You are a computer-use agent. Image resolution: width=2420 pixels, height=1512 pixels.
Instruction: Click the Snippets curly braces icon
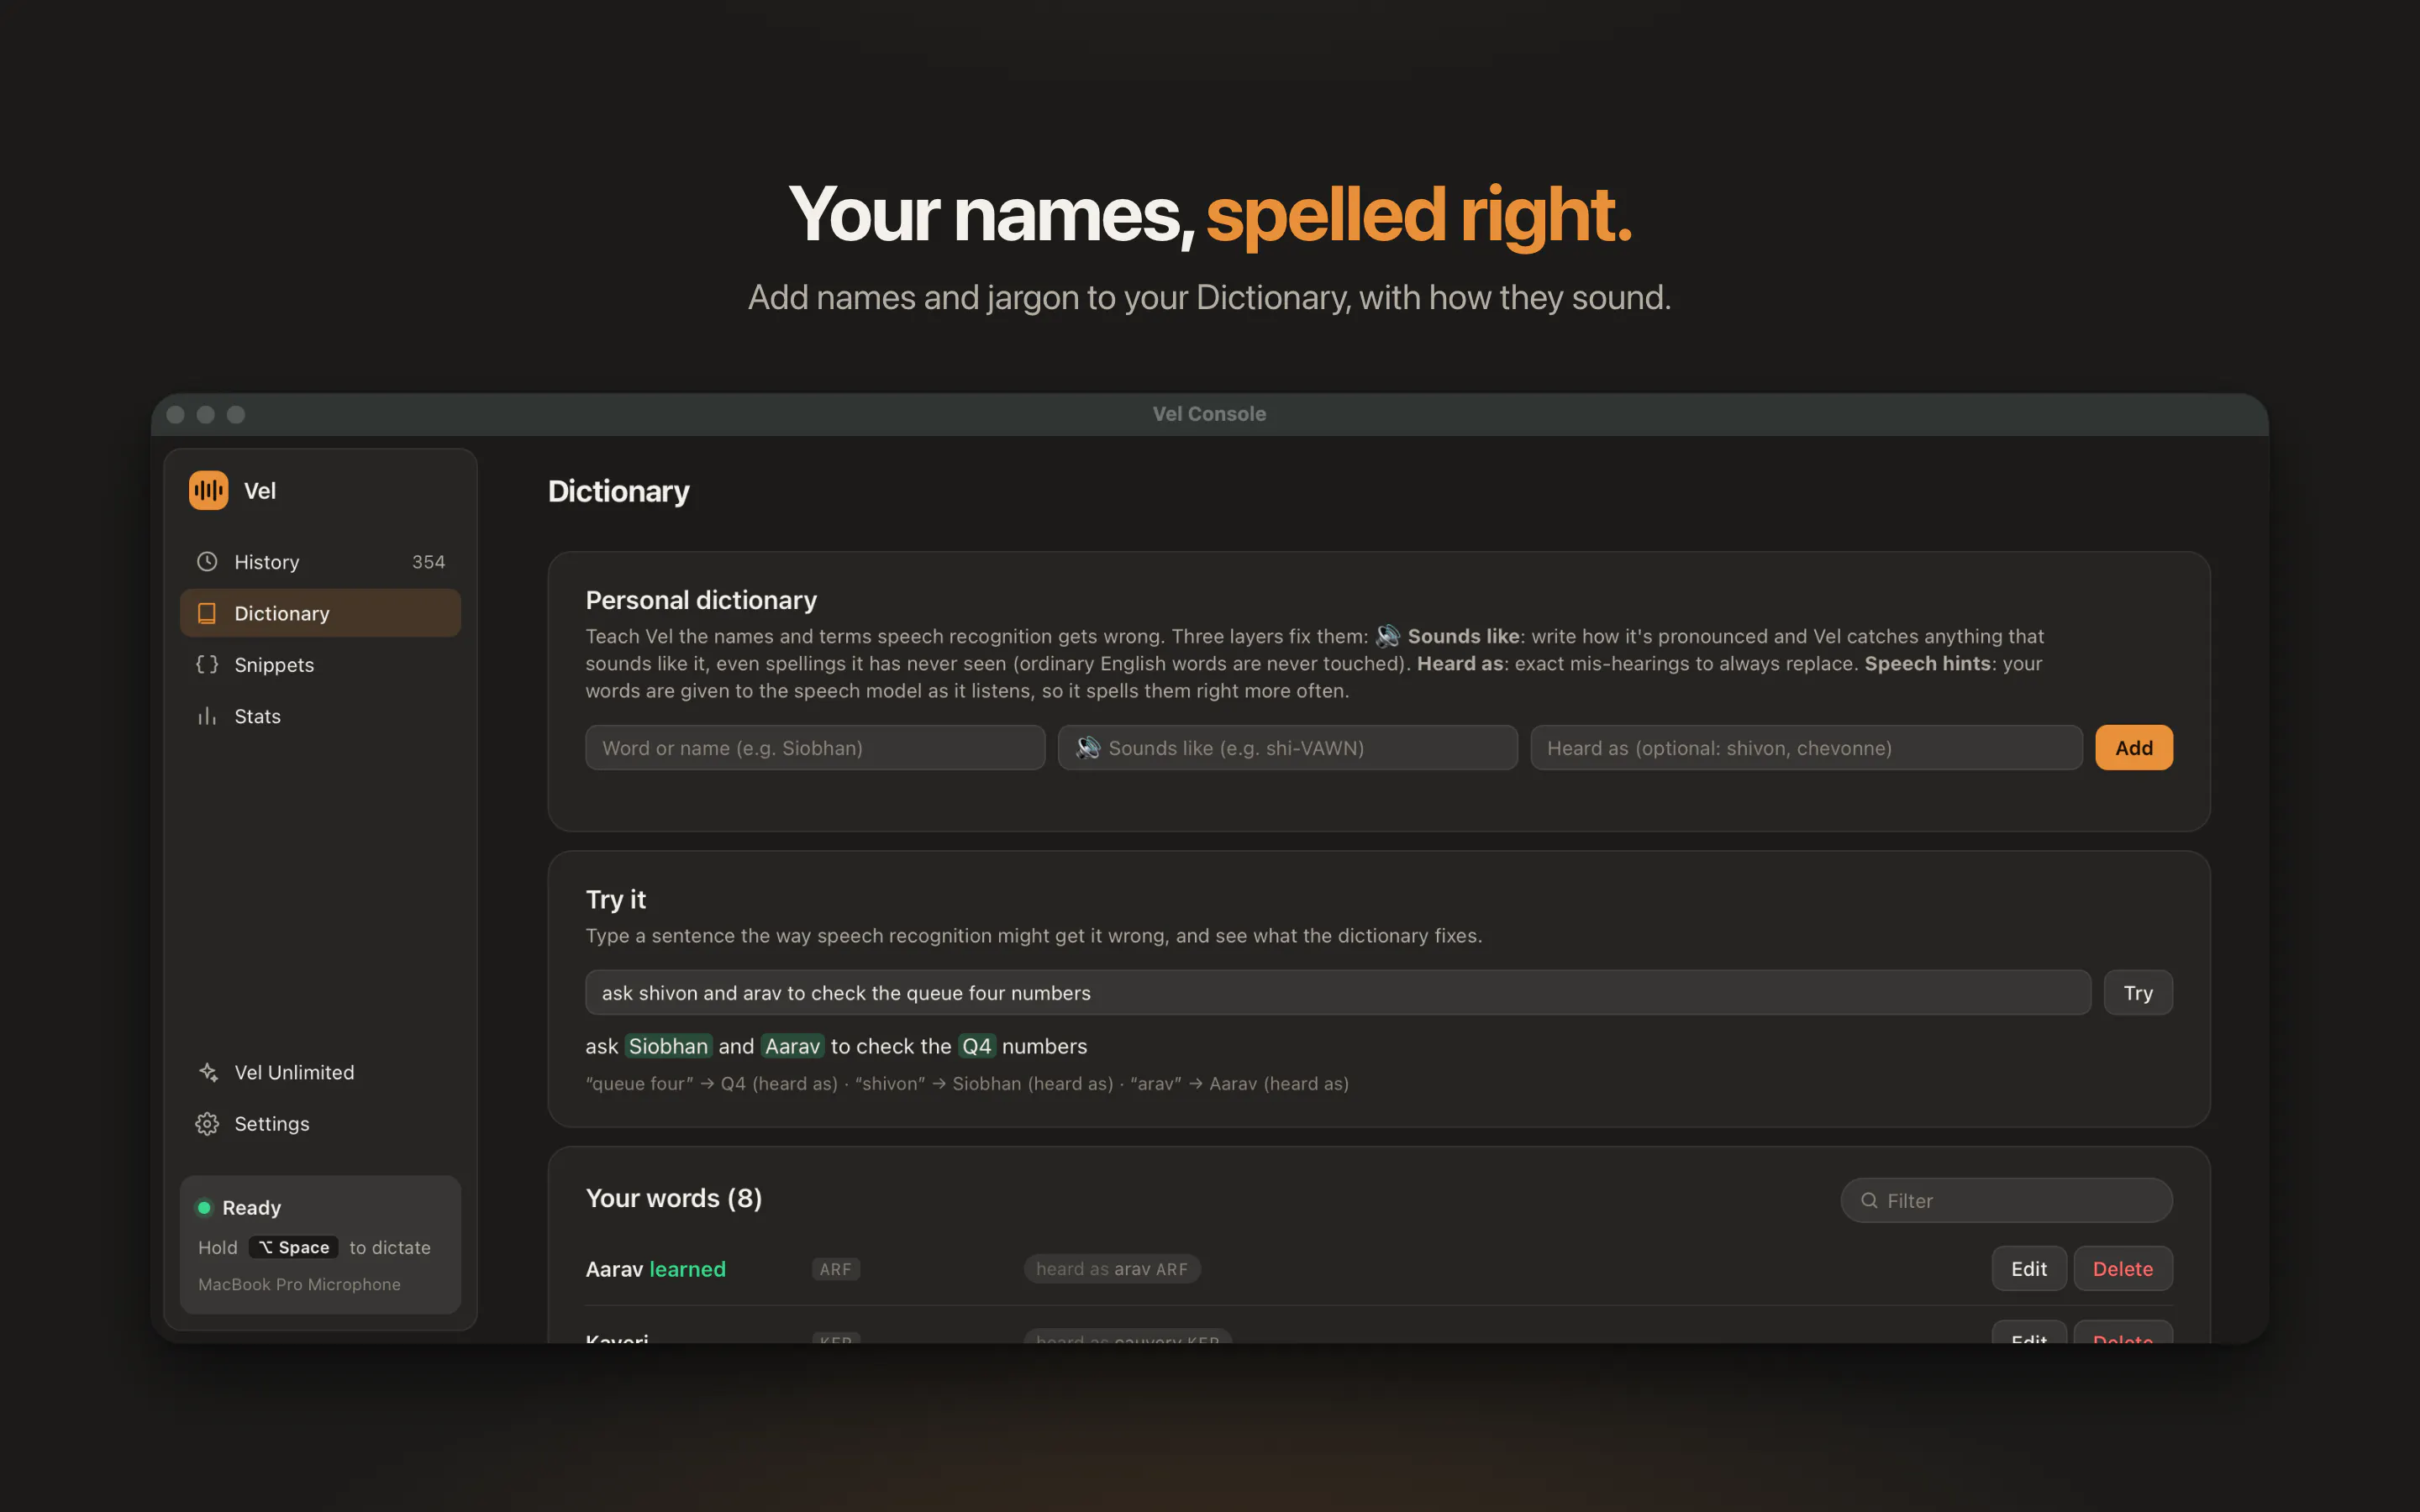click(207, 664)
